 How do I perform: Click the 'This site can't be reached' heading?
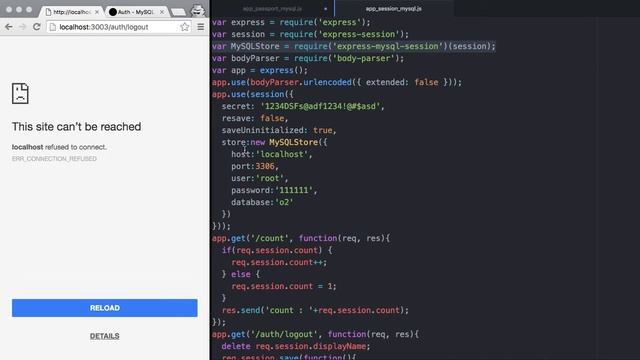[76, 127]
